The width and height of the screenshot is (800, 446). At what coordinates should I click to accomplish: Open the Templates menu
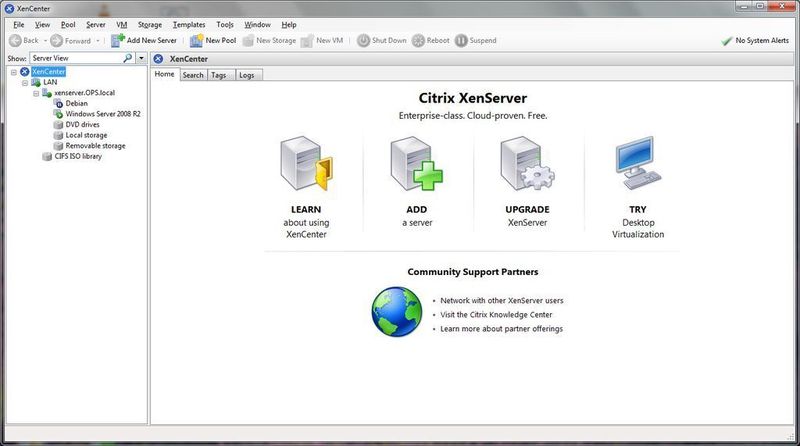point(189,24)
